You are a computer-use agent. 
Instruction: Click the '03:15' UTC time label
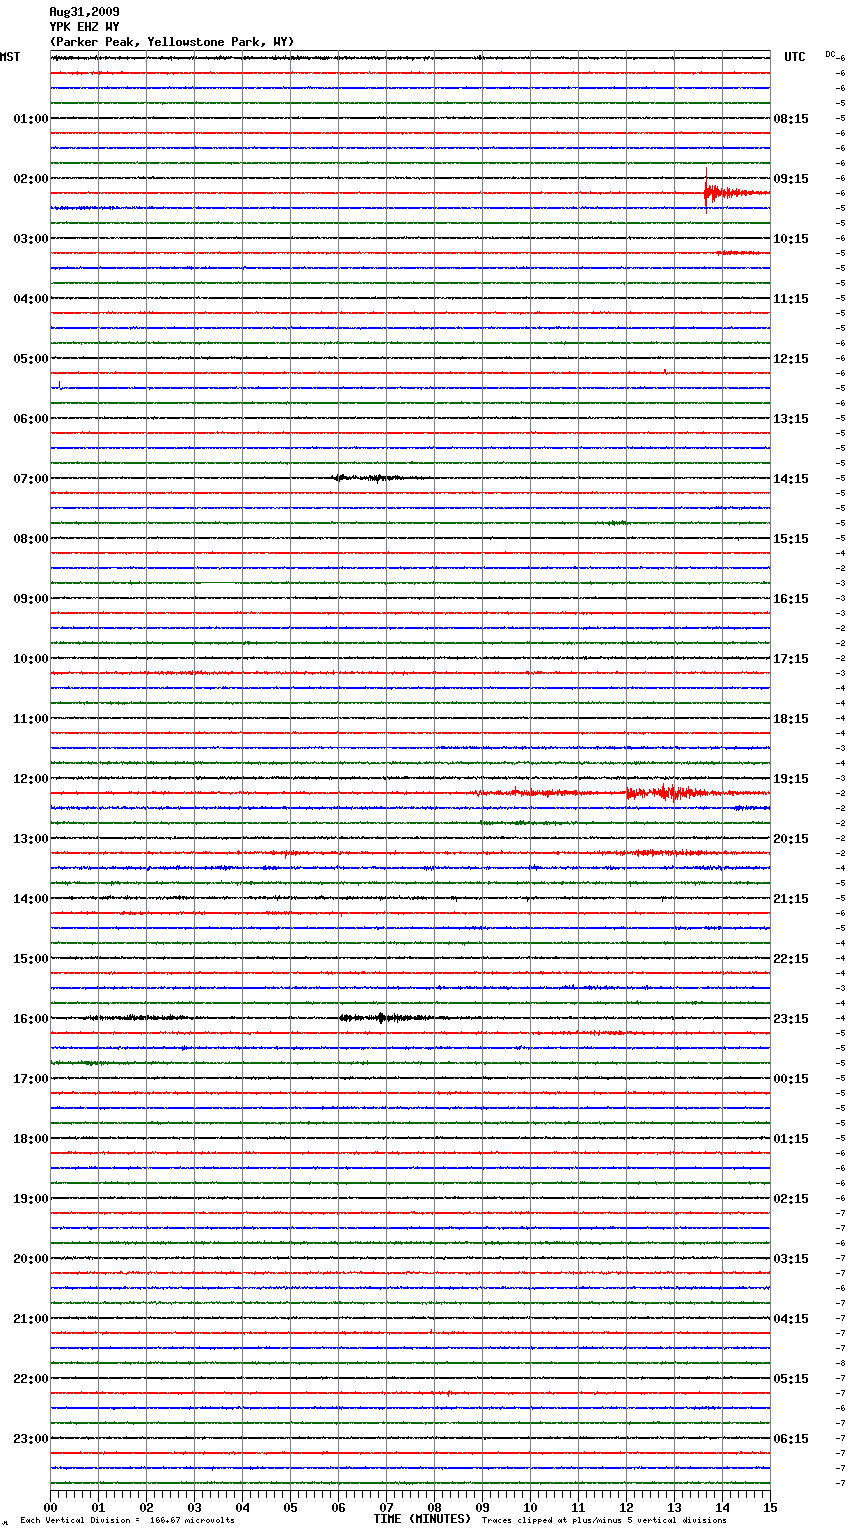[x=791, y=1259]
